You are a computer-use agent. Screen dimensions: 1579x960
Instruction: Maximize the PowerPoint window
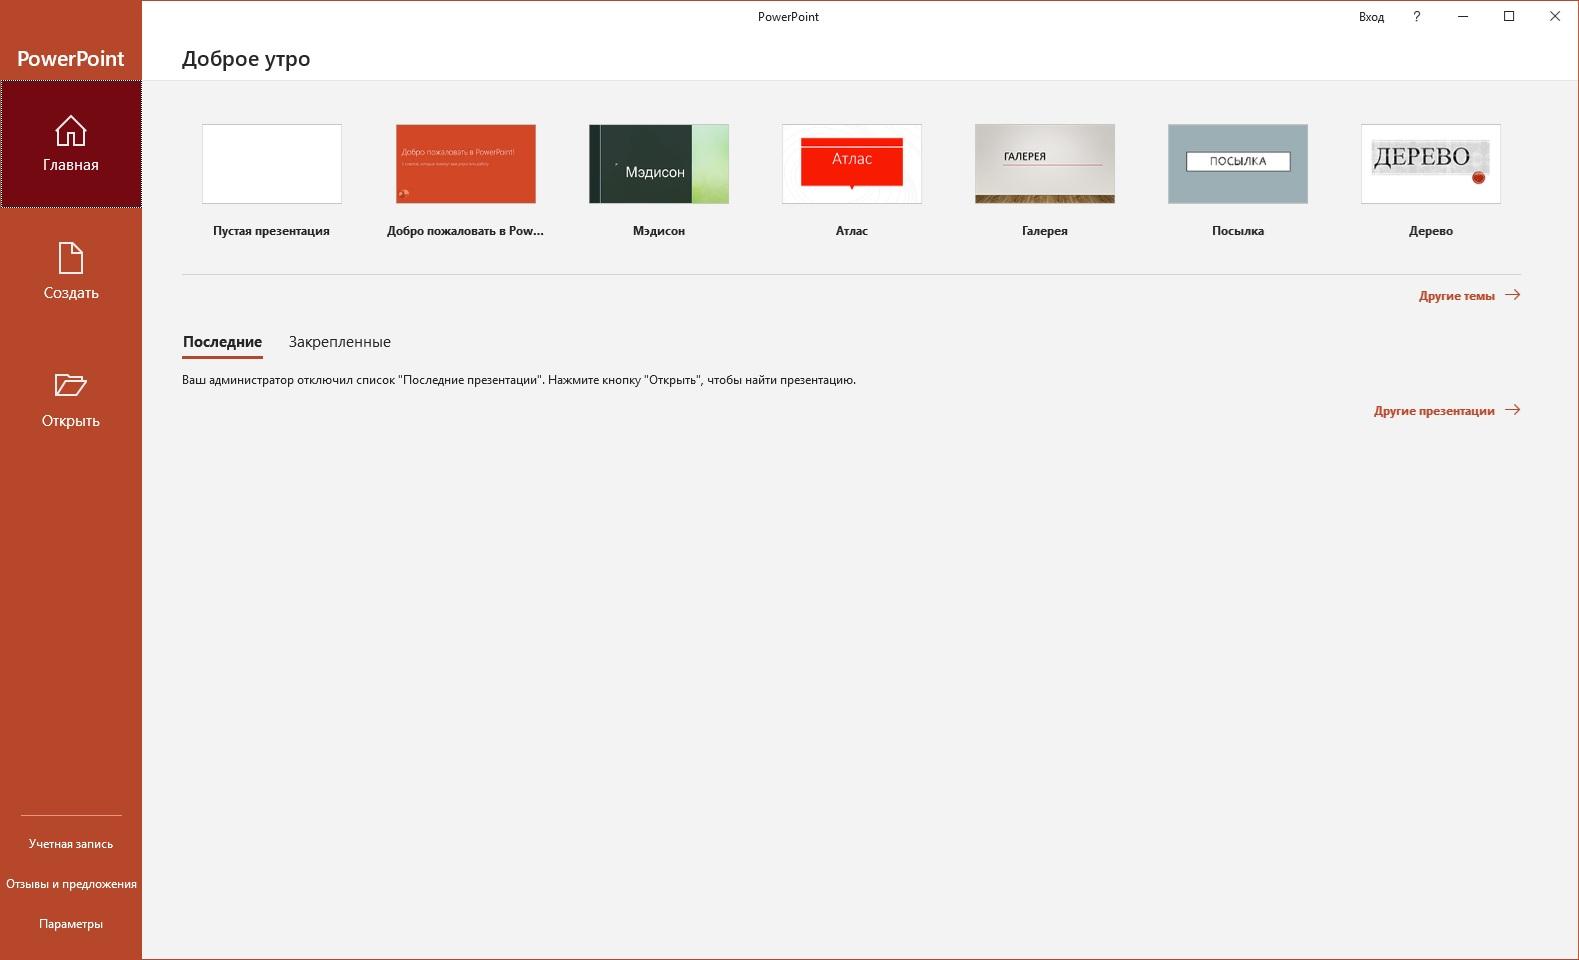pos(1509,17)
